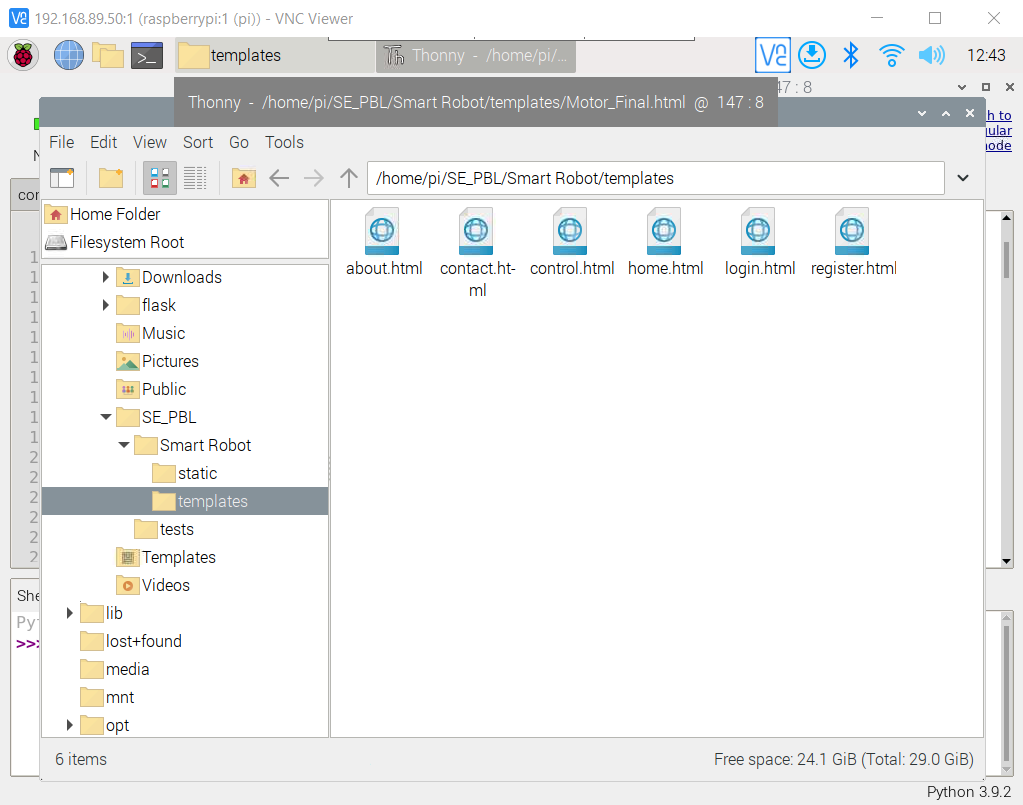Image resolution: width=1023 pixels, height=805 pixels.
Task: Open the Wi-Fi network menu
Action: (891, 55)
